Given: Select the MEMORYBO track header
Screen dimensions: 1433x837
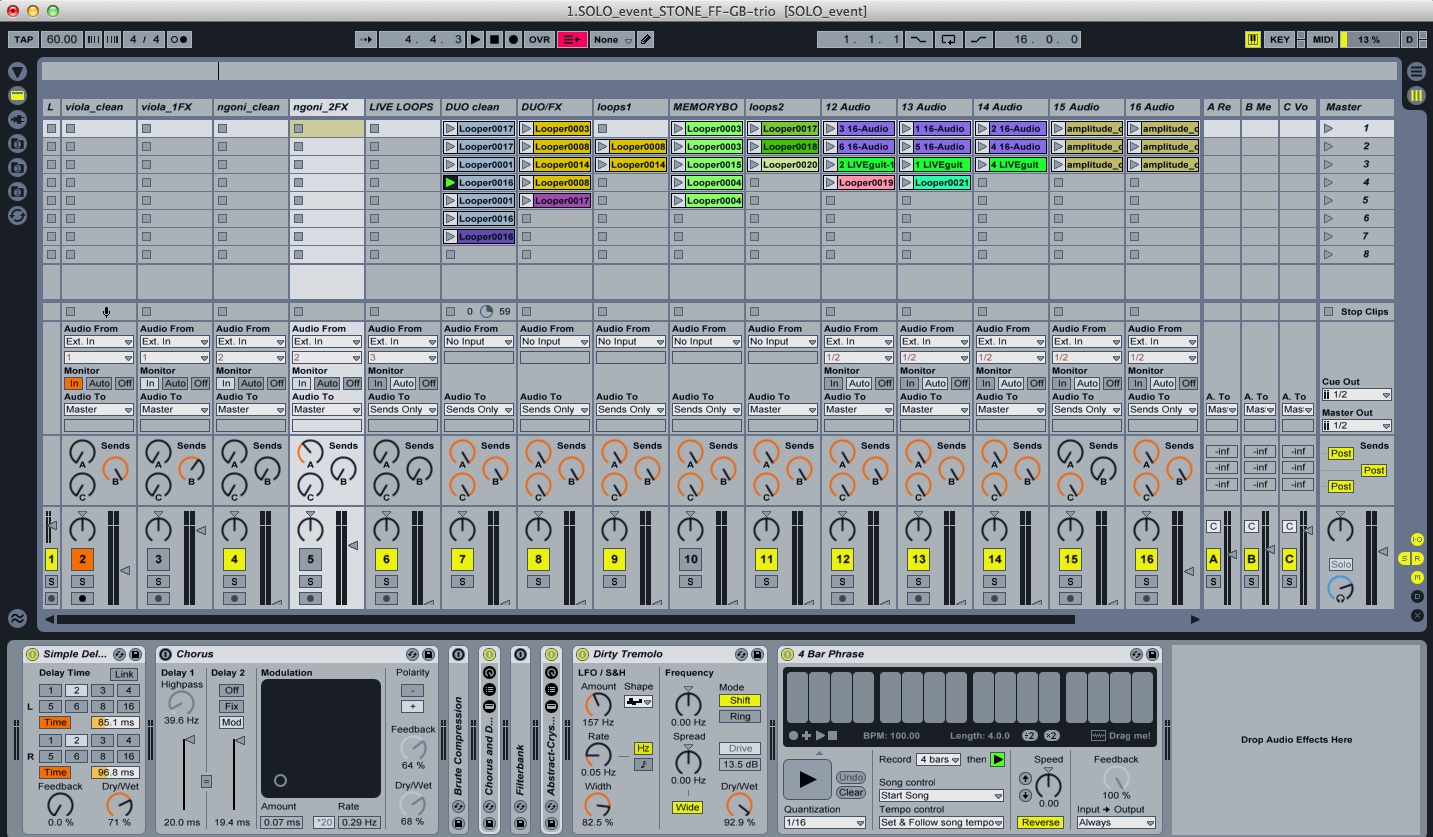Looking at the screenshot, I should point(706,107).
